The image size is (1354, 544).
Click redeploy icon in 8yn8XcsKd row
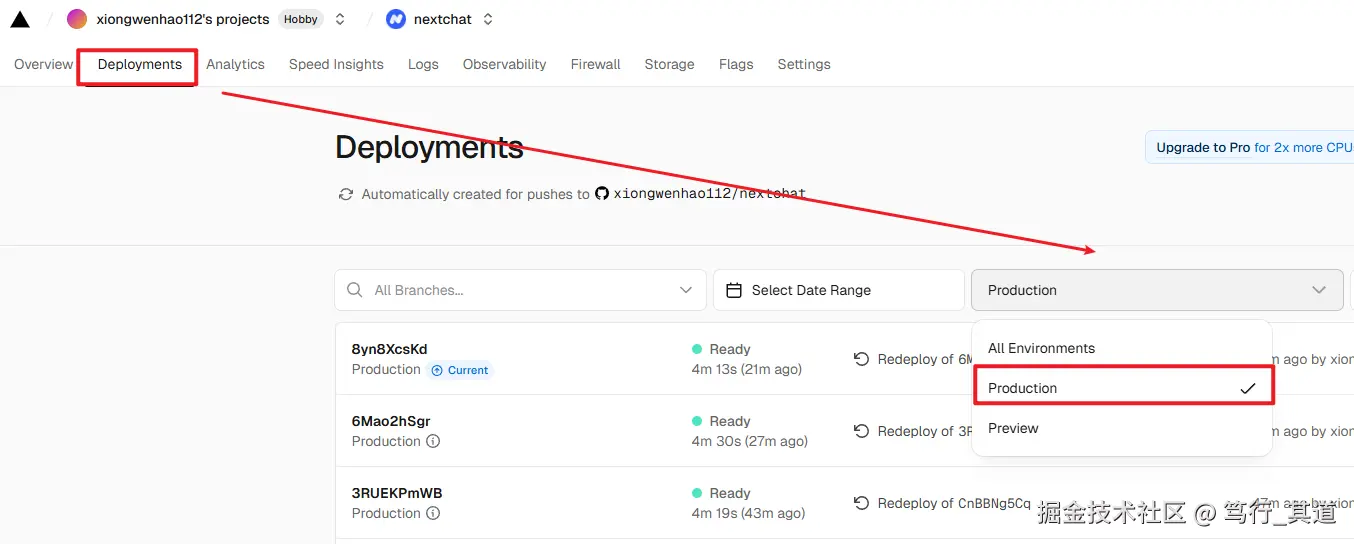(x=861, y=359)
